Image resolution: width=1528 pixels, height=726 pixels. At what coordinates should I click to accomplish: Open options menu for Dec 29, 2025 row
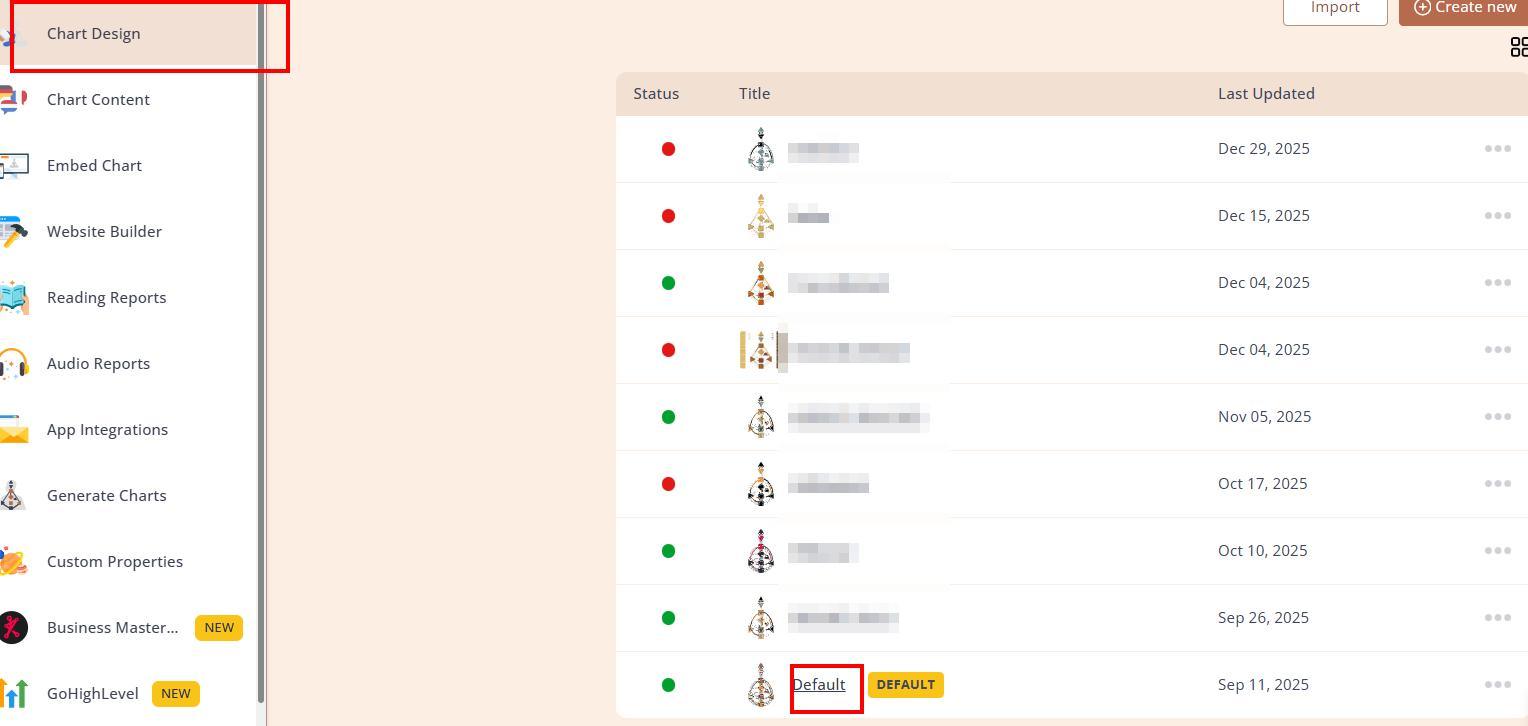pyautogui.click(x=1497, y=149)
